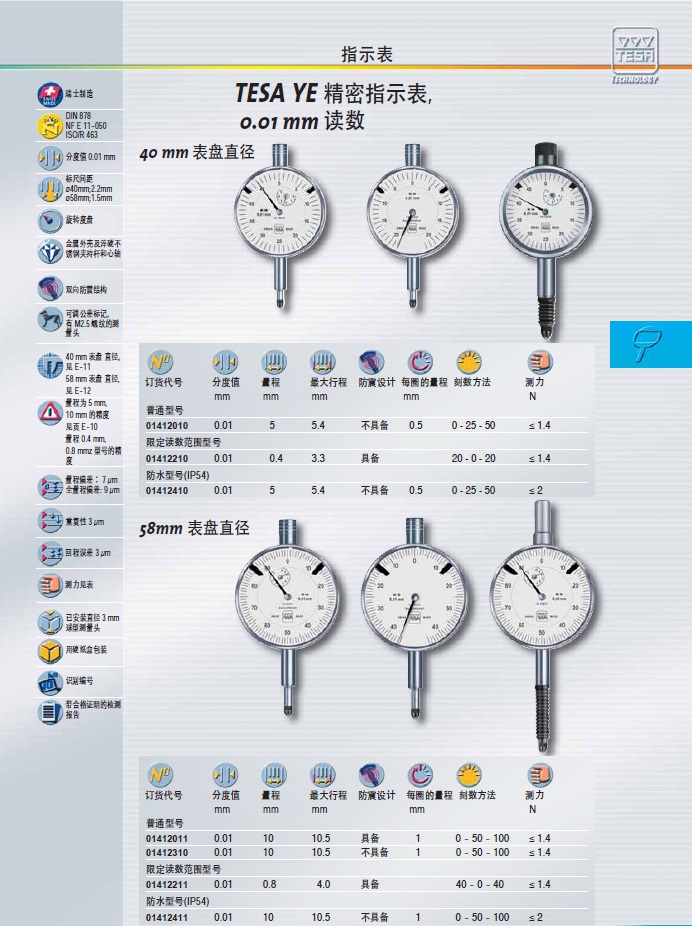This screenshot has height=926, width=692.
Task: Click order code 01412410
Action: [x=167, y=491]
